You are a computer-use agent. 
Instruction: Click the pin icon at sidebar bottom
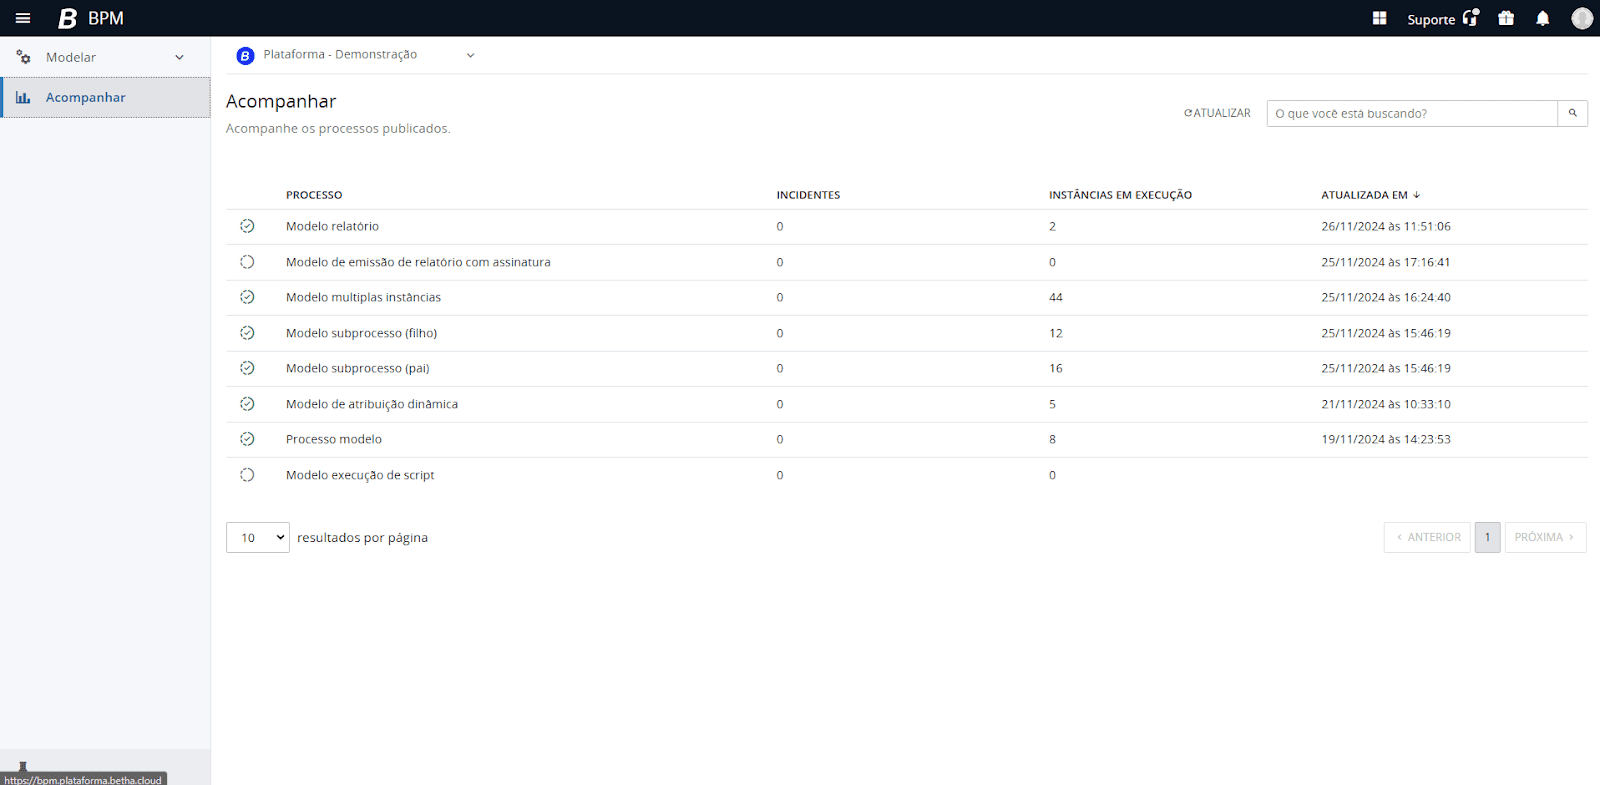(23, 767)
